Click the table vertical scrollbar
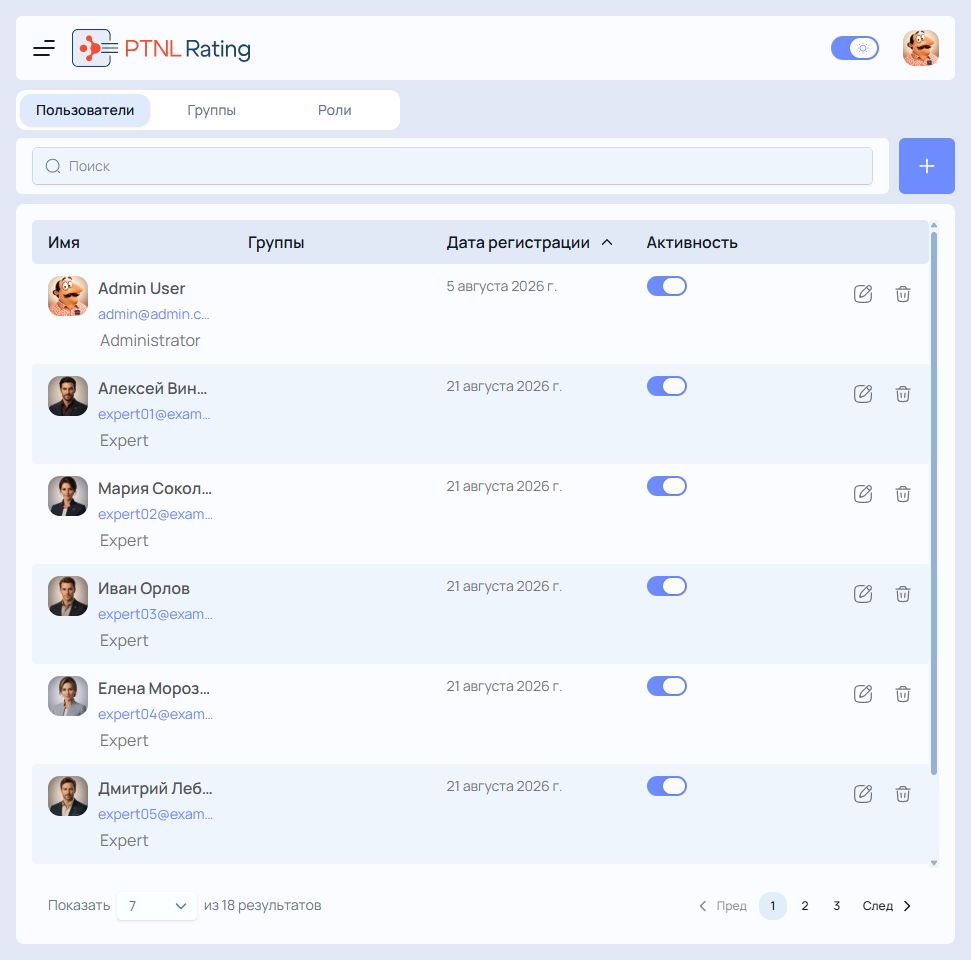The width and height of the screenshot is (971, 960). [x=934, y=503]
